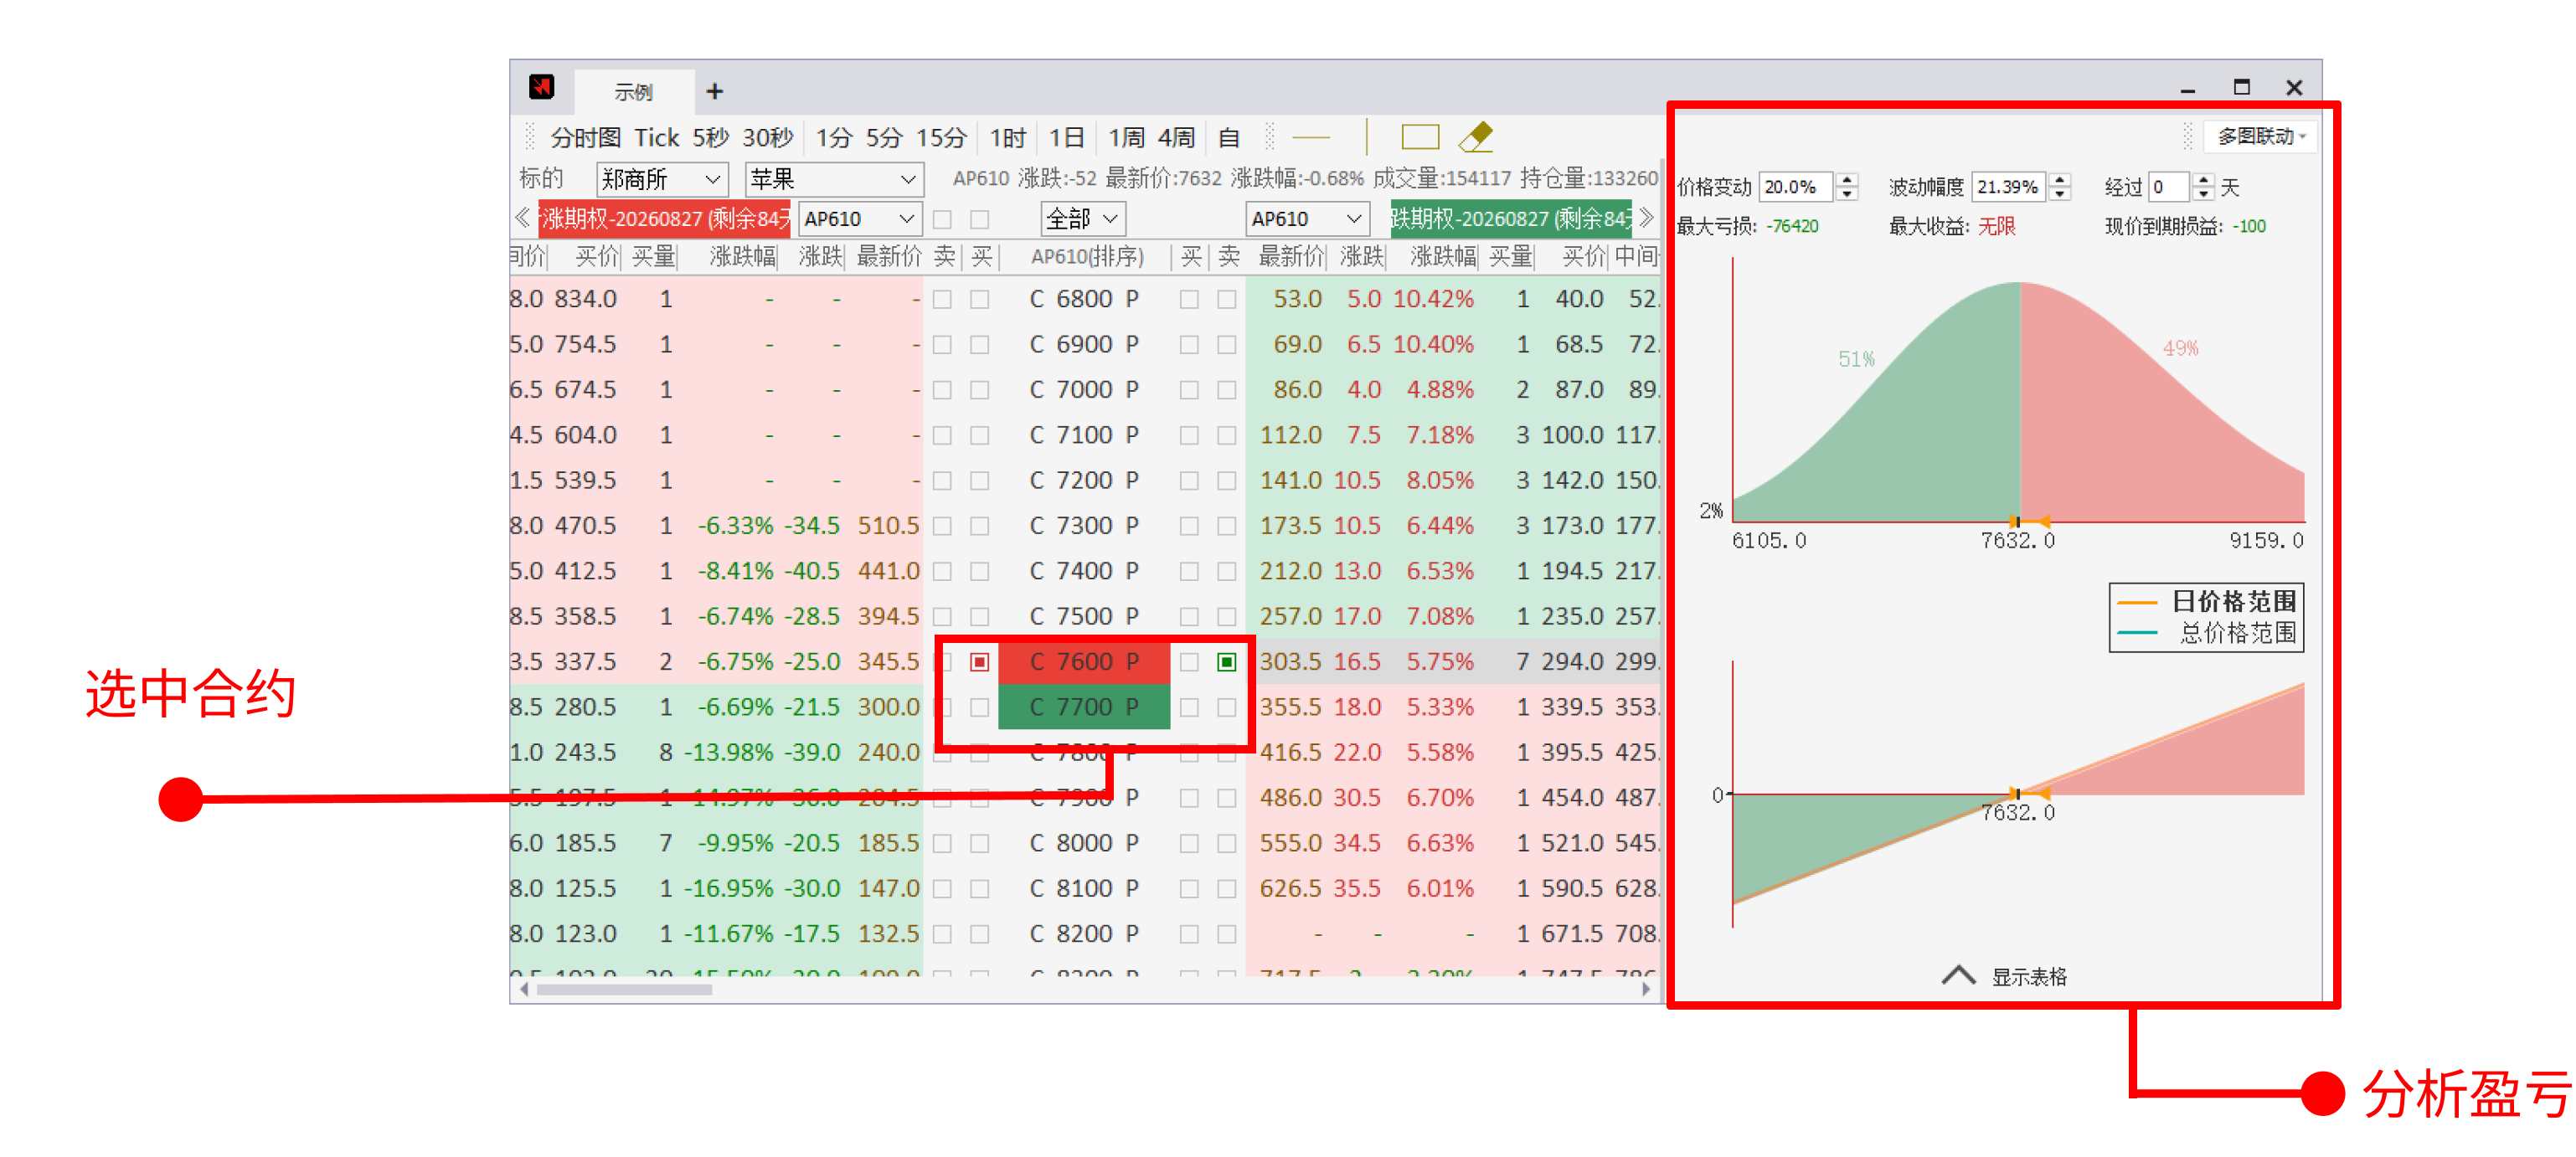Uncheck the put 卖 checkbox for strike 7600
The height and width of the screenshot is (1157, 2576).
click(x=1227, y=662)
